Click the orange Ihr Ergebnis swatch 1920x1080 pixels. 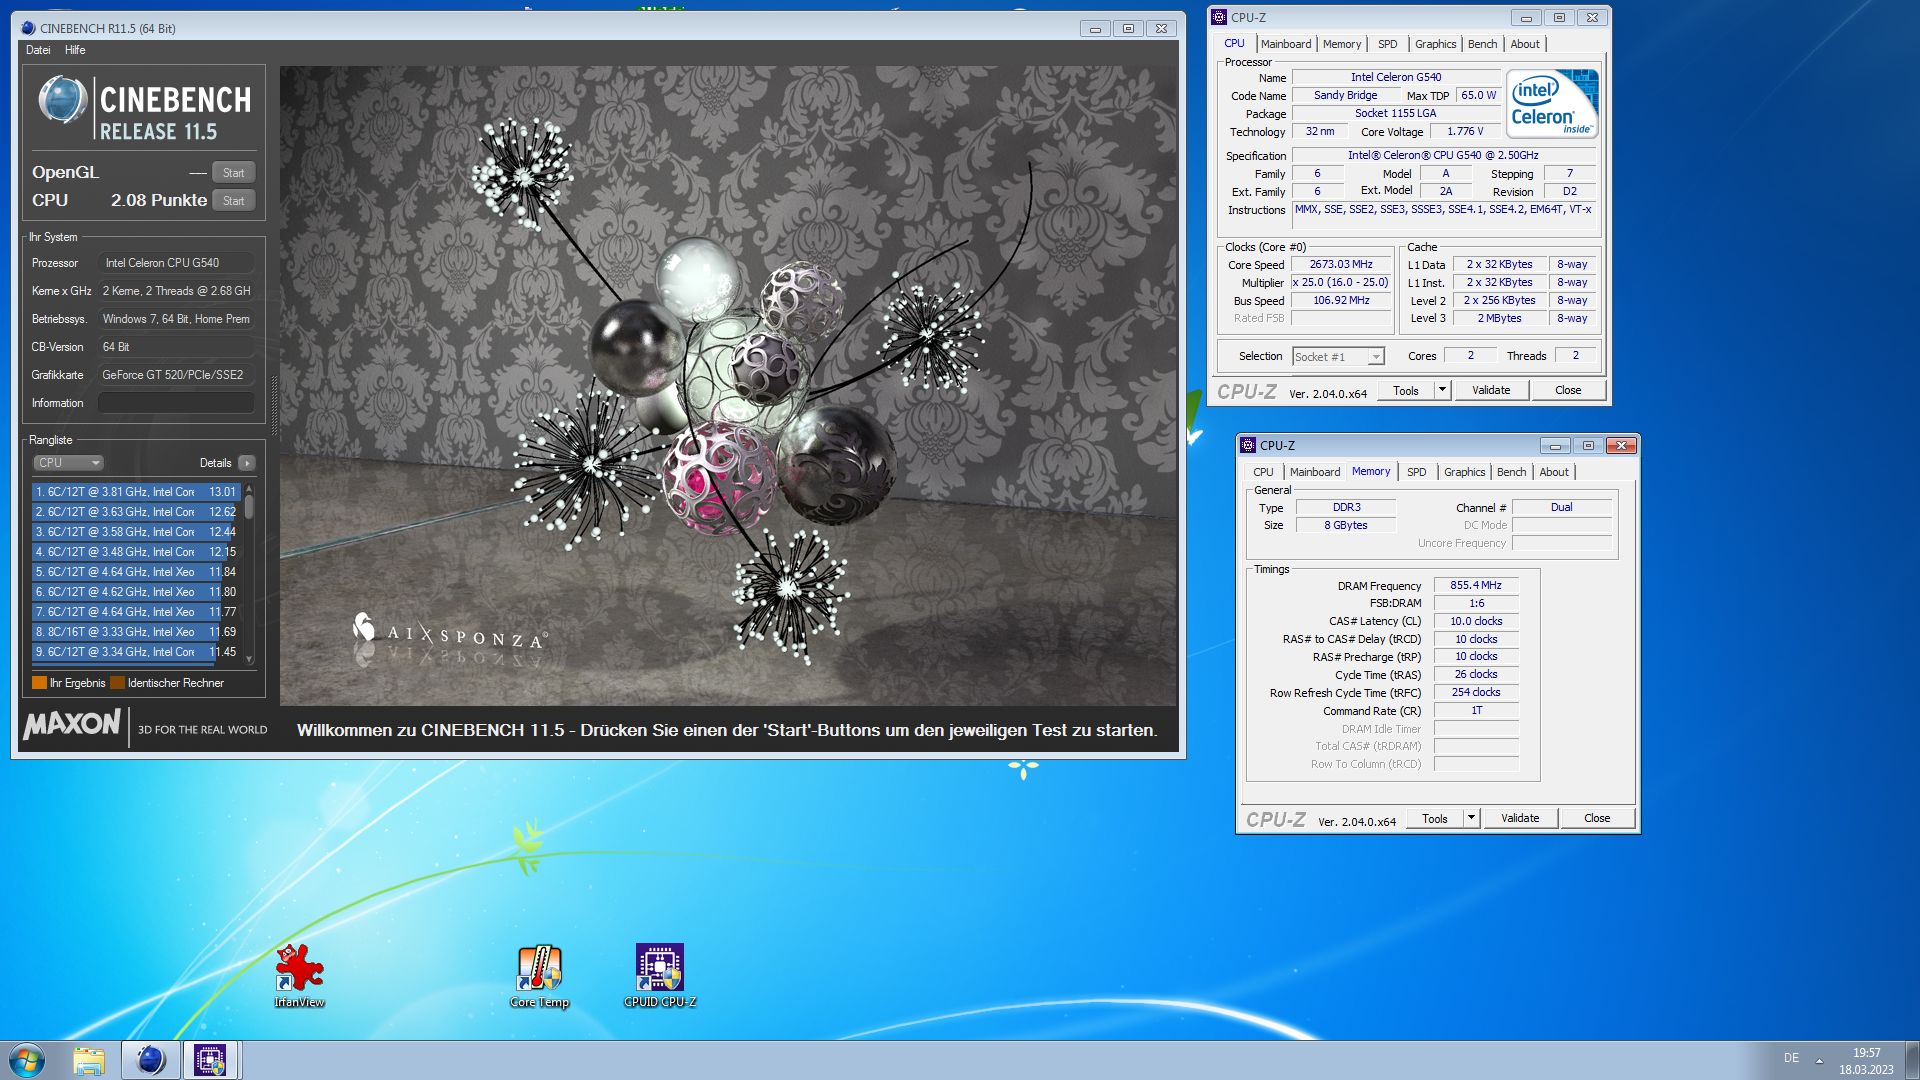(39, 683)
